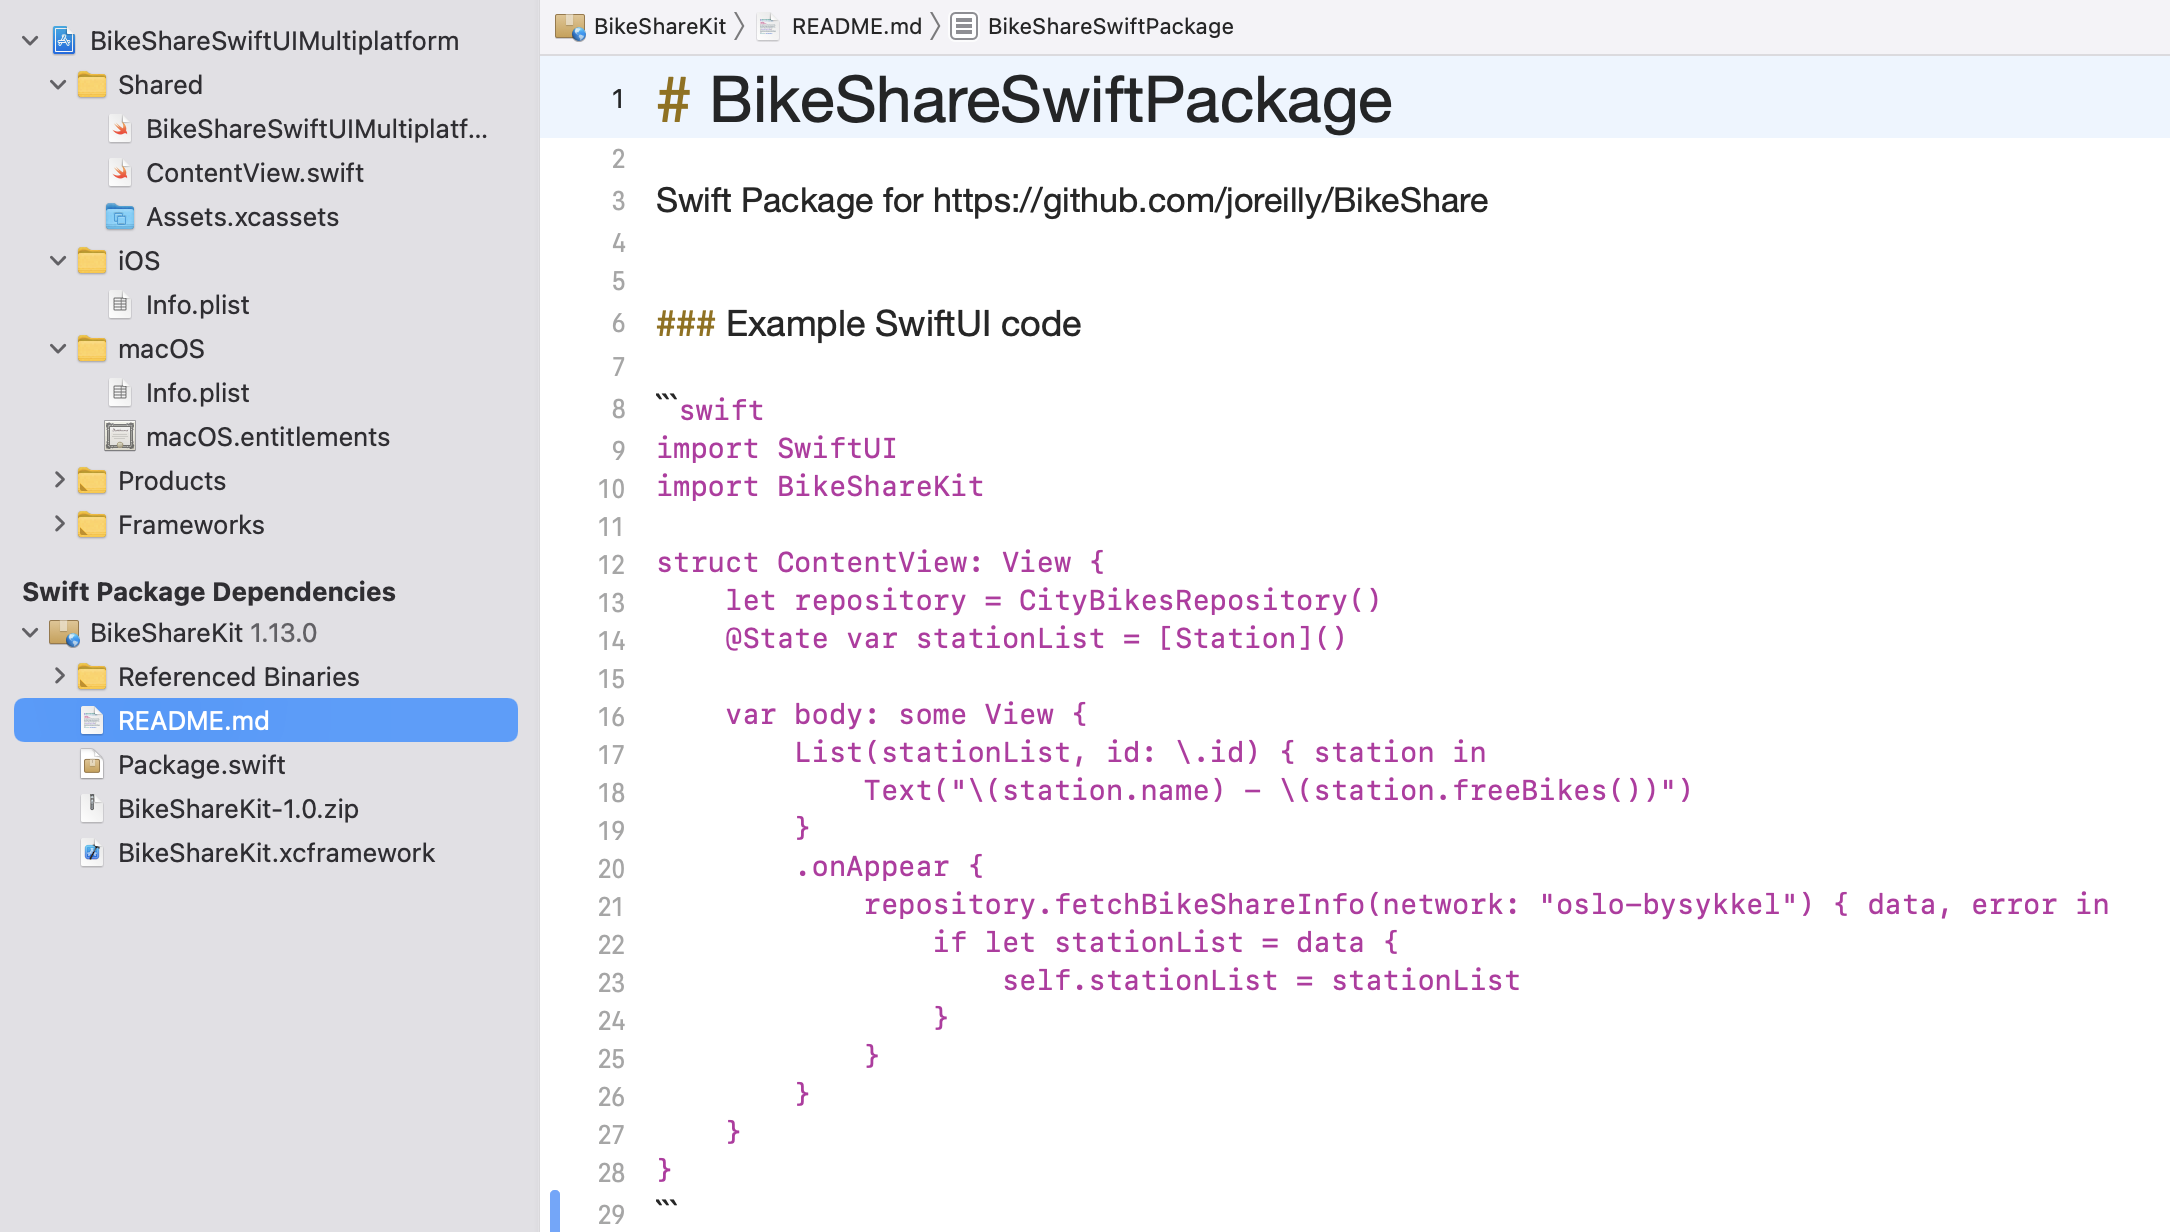
Task: Click the GitHub BikeShare URL text
Action: click(x=1210, y=201)
